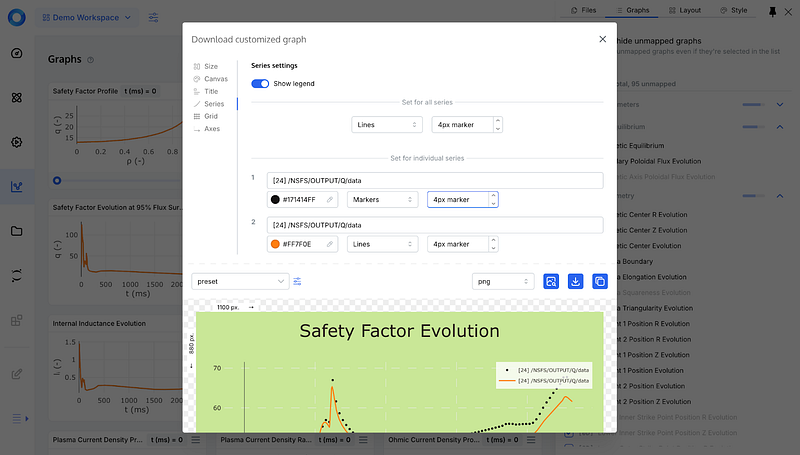
Task: Expand the Parameters section chevron
Action: point(780,105)
